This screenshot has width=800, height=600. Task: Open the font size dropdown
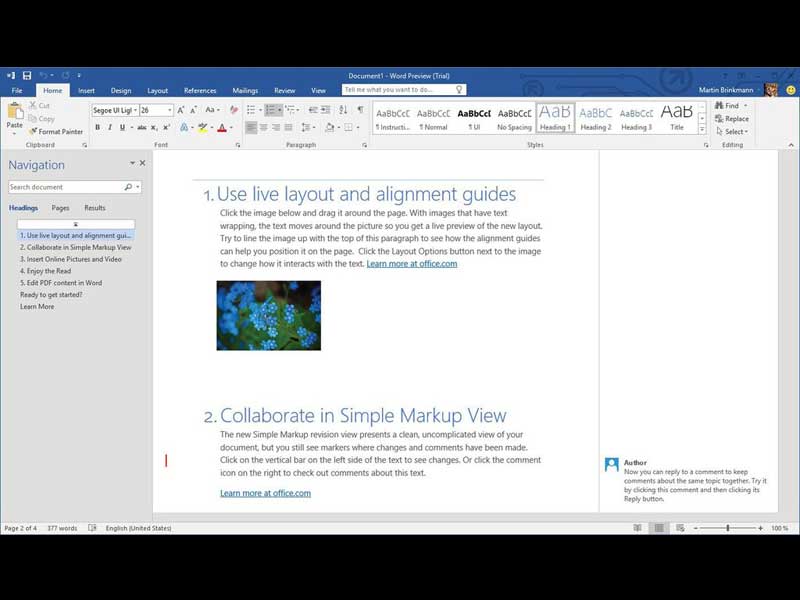[170, 110]
